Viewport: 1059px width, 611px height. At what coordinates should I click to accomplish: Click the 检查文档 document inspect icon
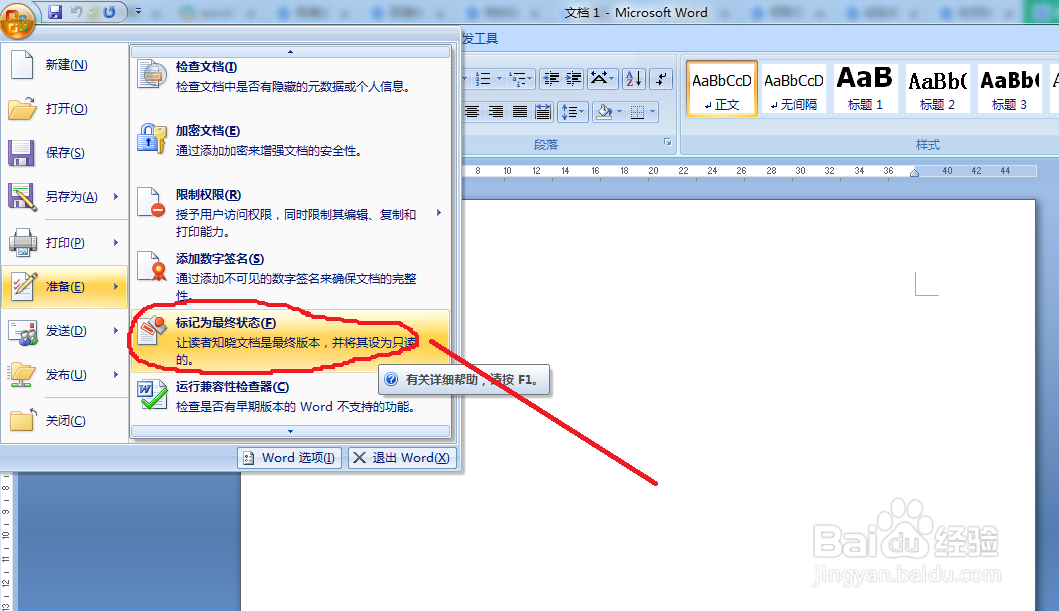tap(152, 74)
